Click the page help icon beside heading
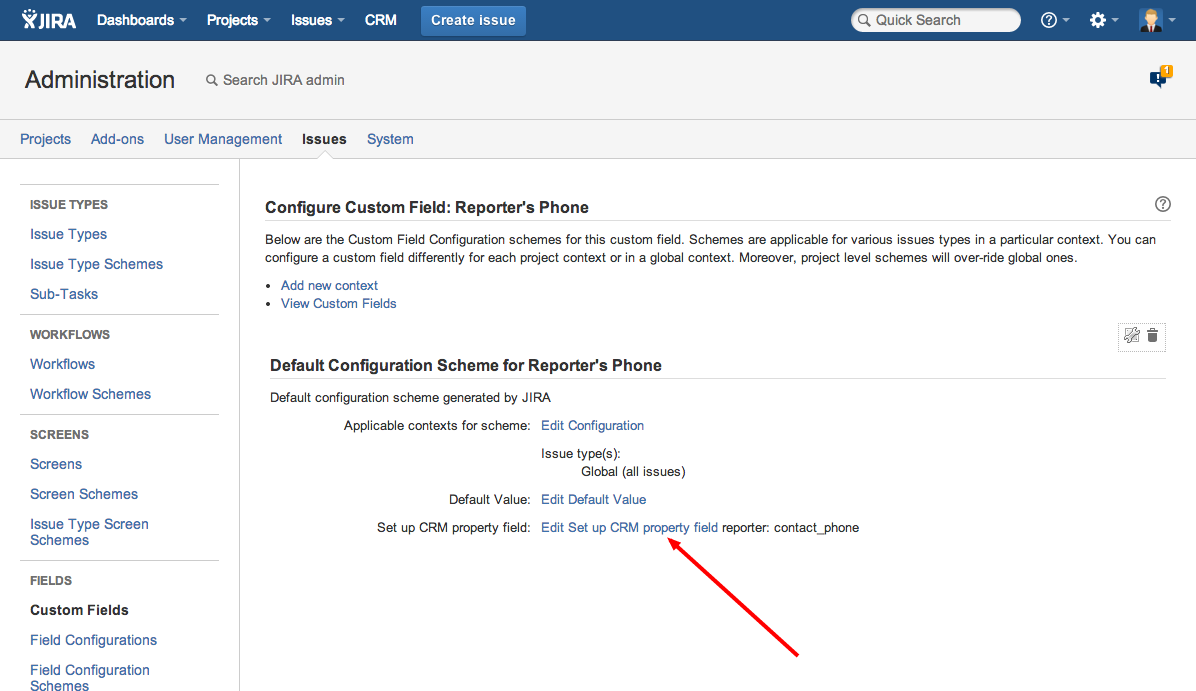The height and width of the screenshot is (691, 1196). [1162, 204]
